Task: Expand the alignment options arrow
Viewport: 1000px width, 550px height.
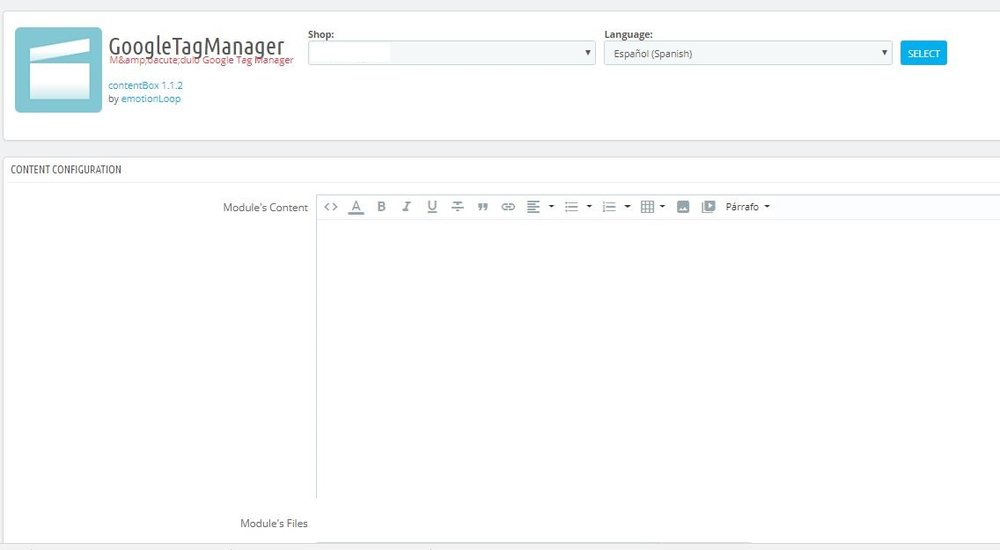Action: pyautogui.click(x=551, y=207)
